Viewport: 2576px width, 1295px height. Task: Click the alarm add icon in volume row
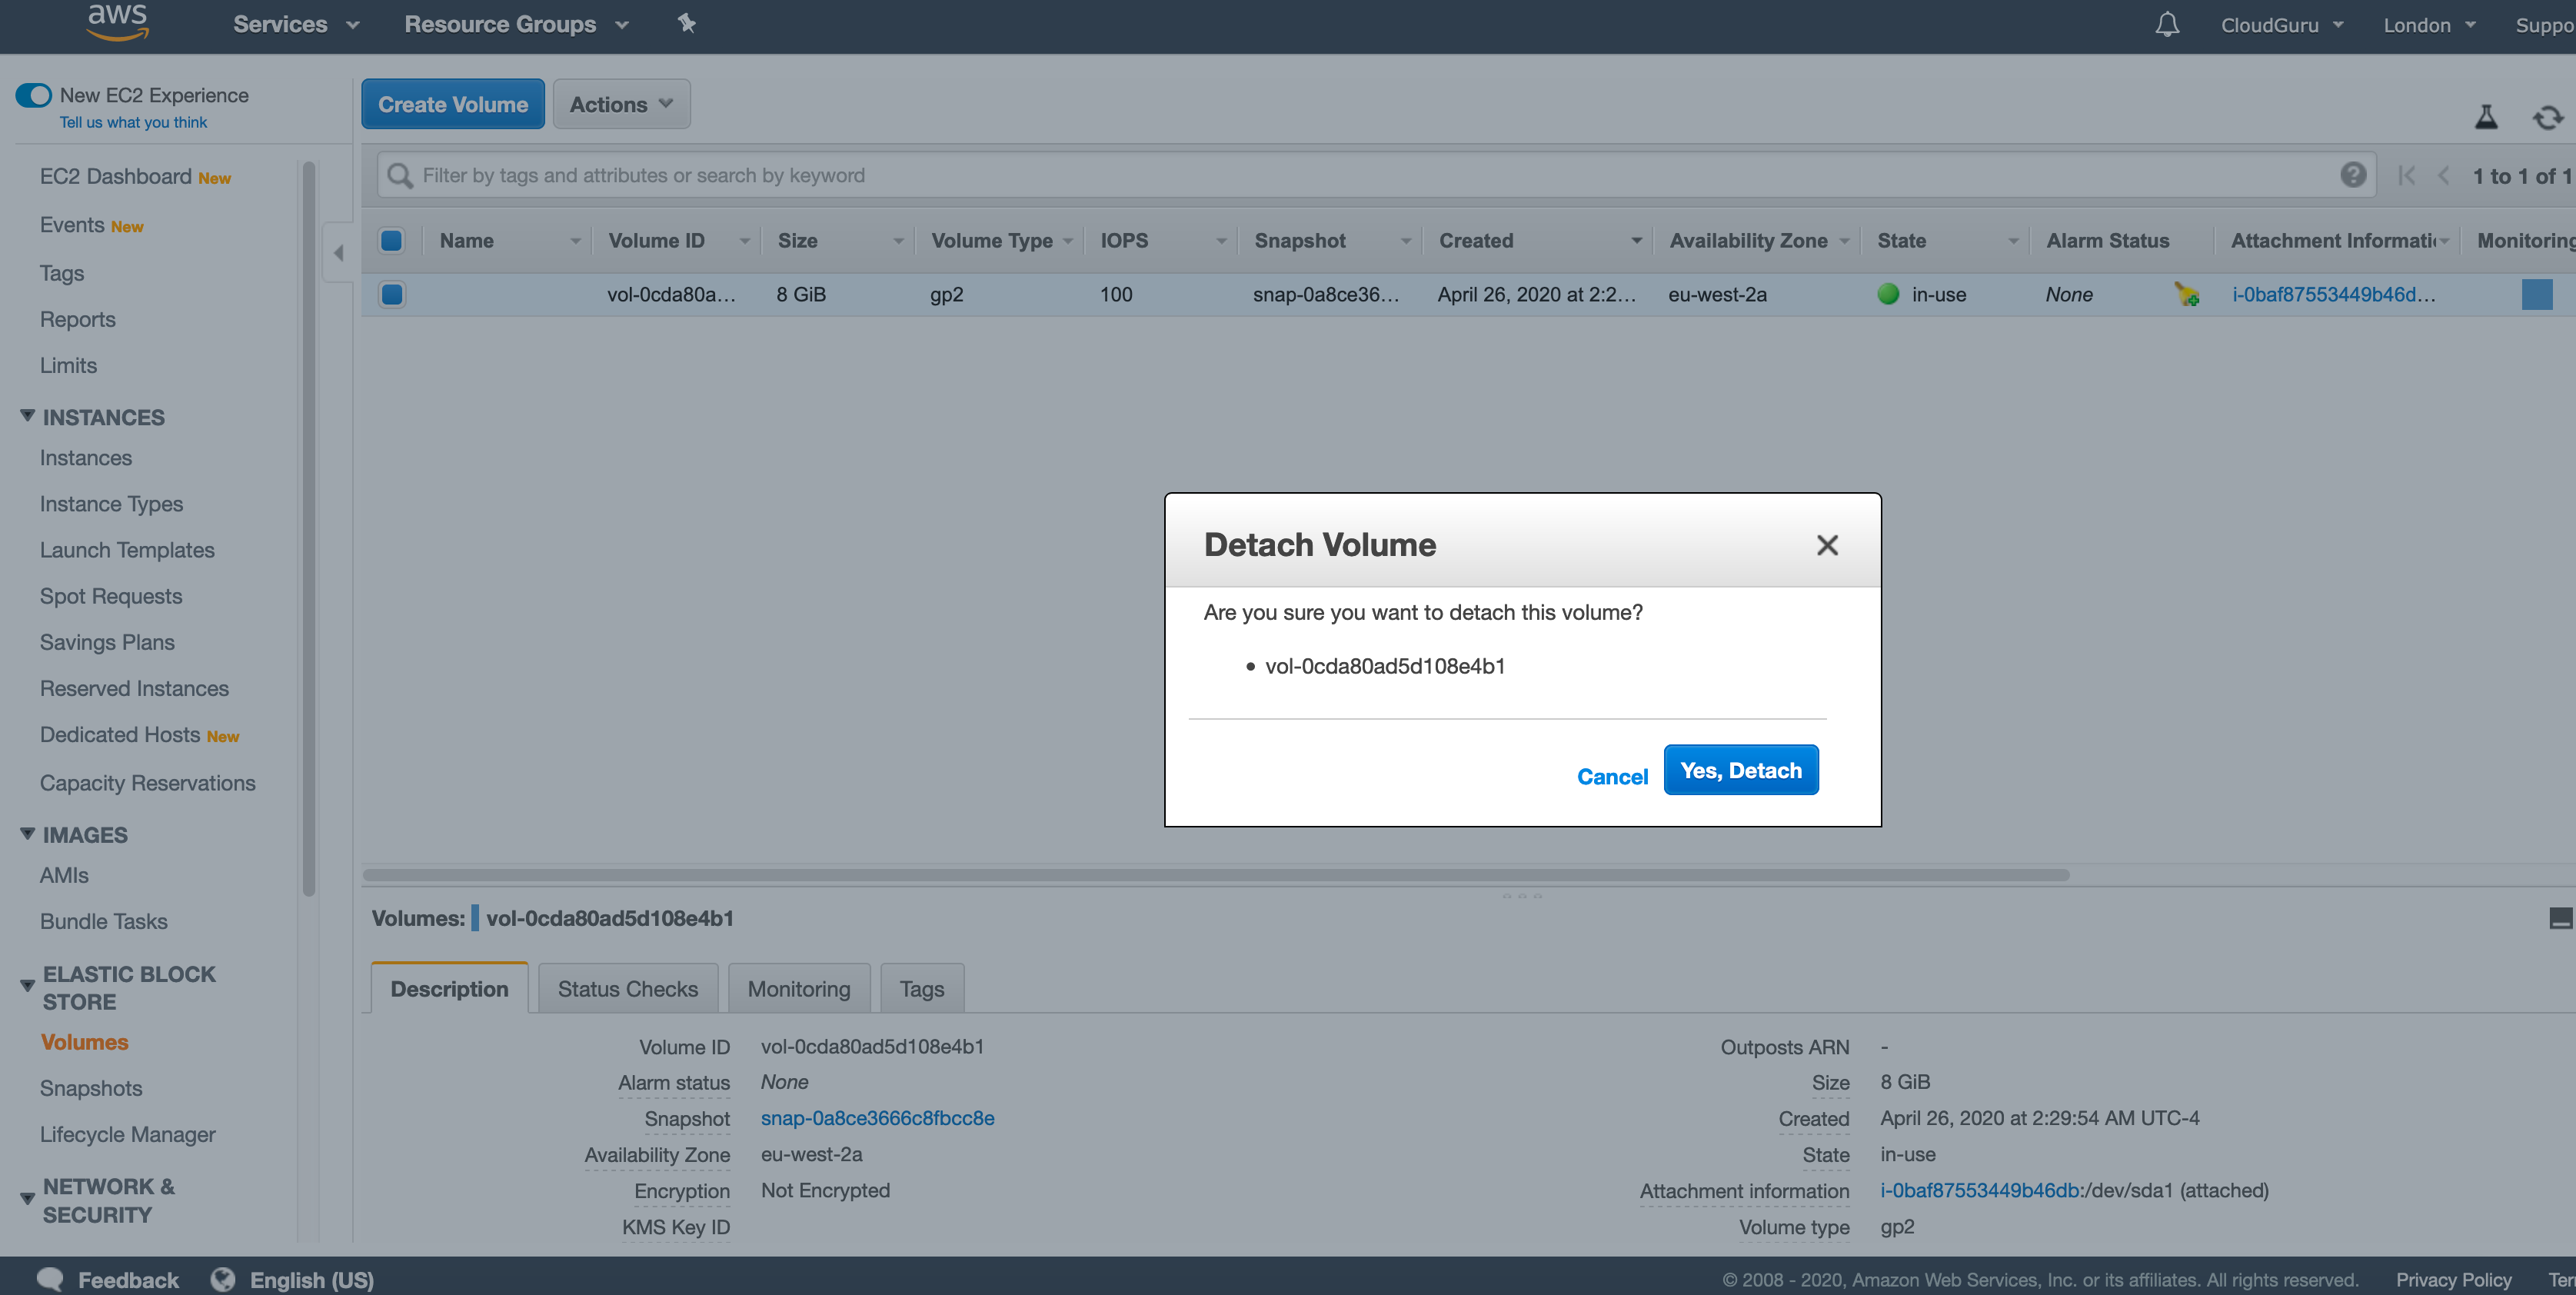pyautogui.click(x=2187, y=294)
